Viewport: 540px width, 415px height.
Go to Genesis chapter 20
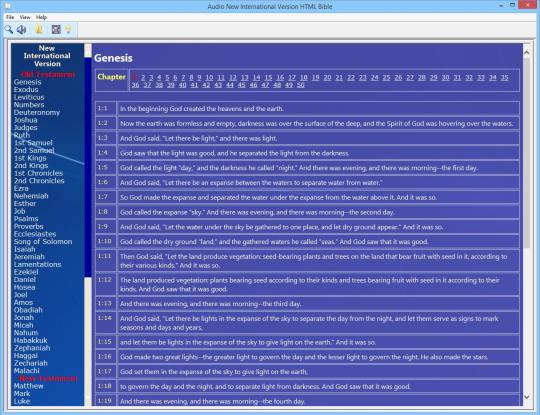click(x=328, y=77)
